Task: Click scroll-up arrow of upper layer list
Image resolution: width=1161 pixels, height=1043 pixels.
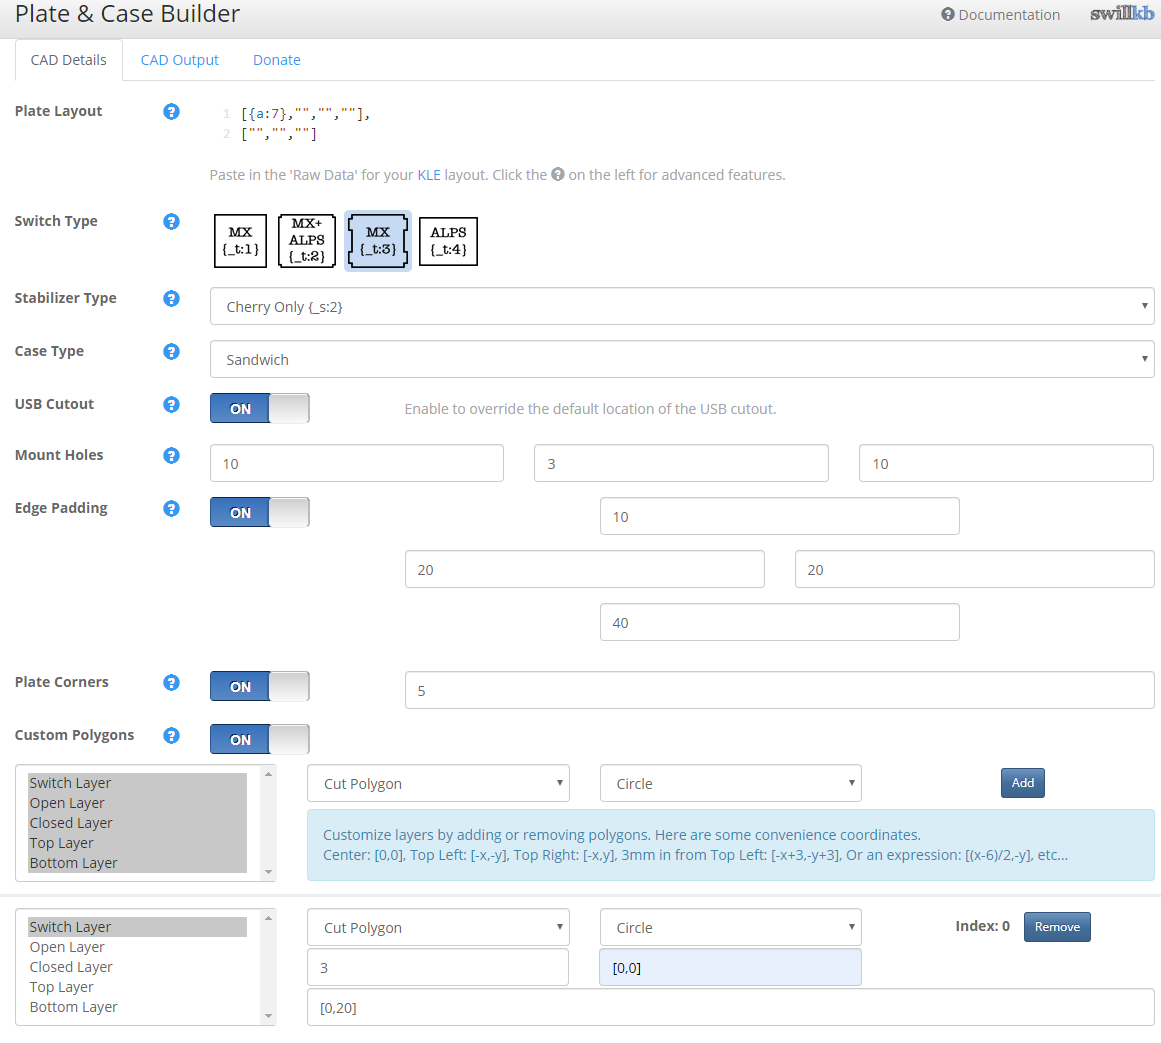Action: click(268, 774)
